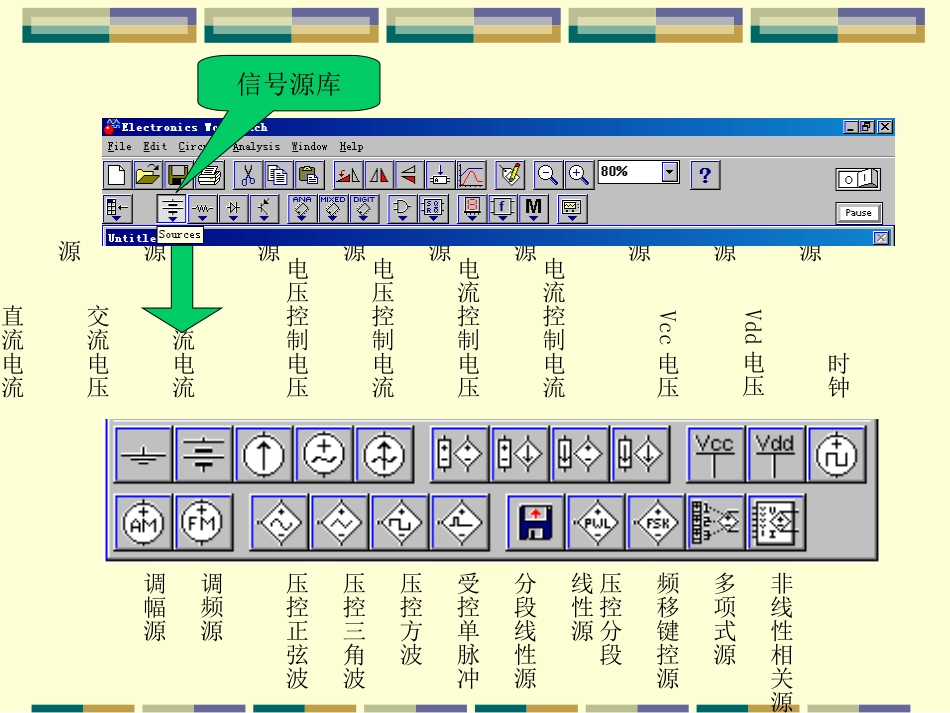Flip component horizontally icon

click(379, 176)
